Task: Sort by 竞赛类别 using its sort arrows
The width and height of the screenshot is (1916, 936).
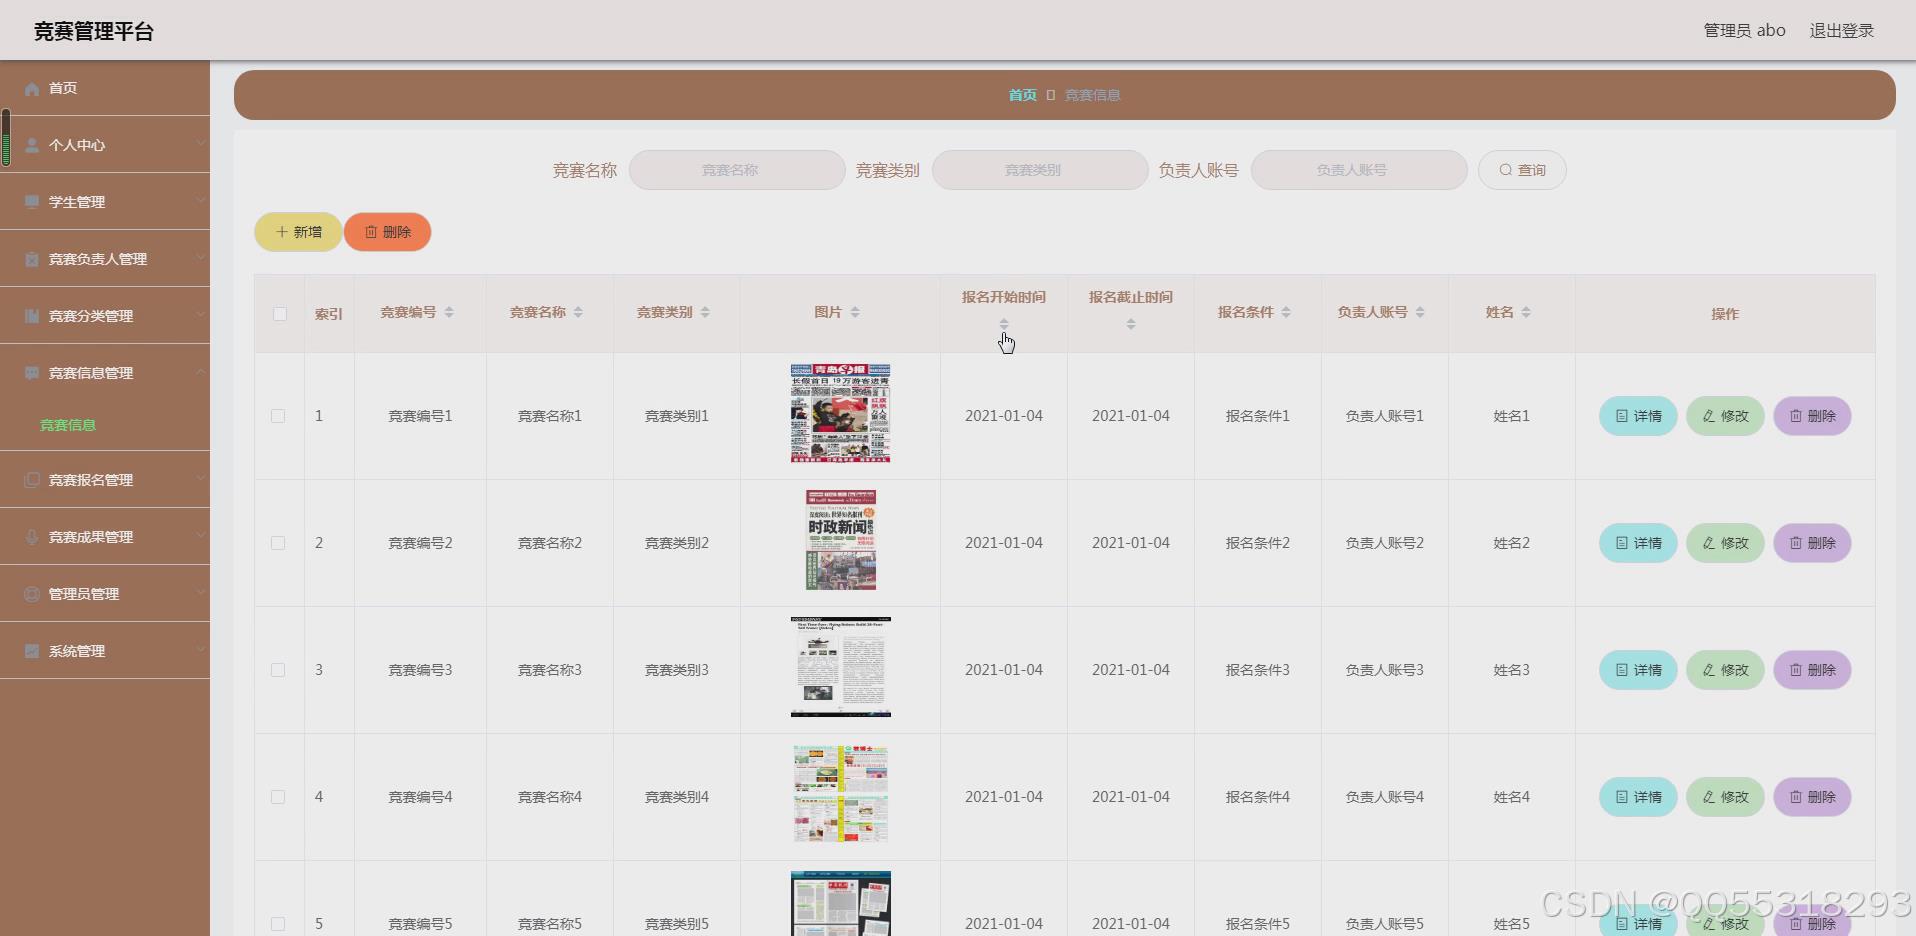Action: click(705, 313)
